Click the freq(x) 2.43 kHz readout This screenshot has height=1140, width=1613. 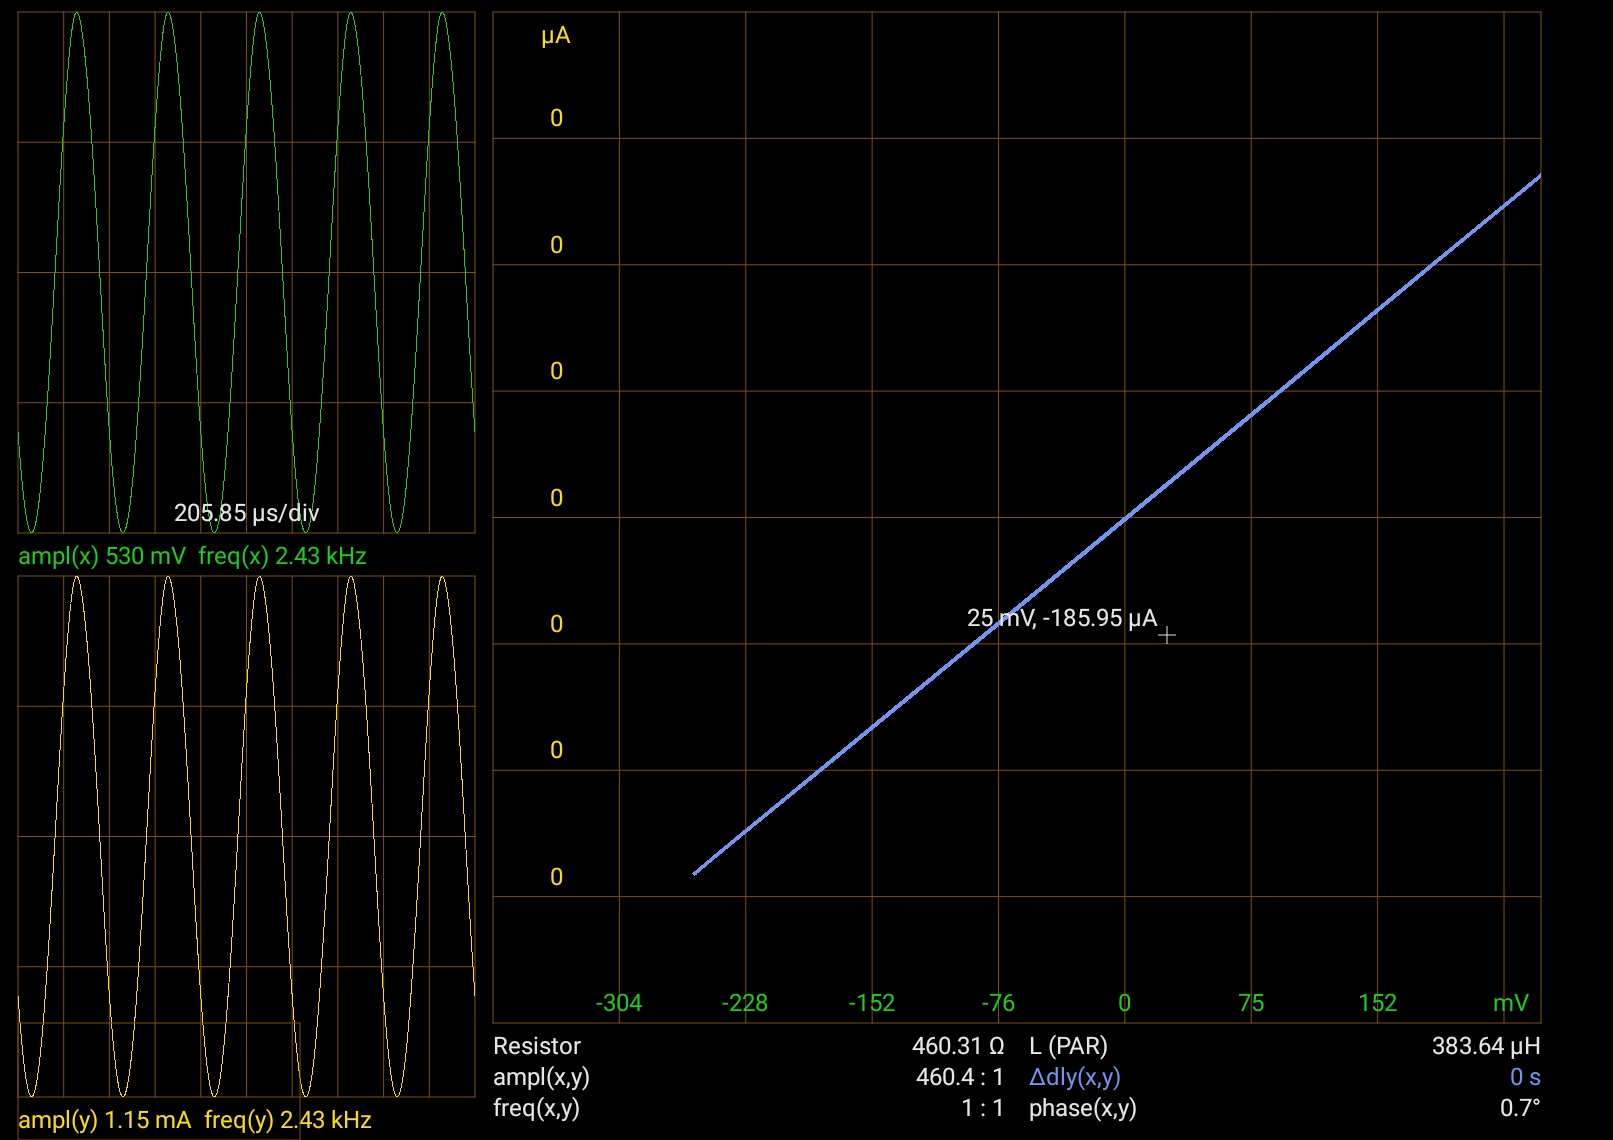(282, 556)
